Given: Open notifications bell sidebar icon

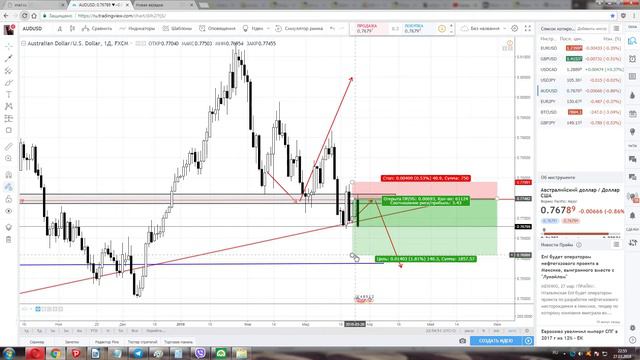Looking at the screenshot, I should pyautogui.click(x=632, y=215).
